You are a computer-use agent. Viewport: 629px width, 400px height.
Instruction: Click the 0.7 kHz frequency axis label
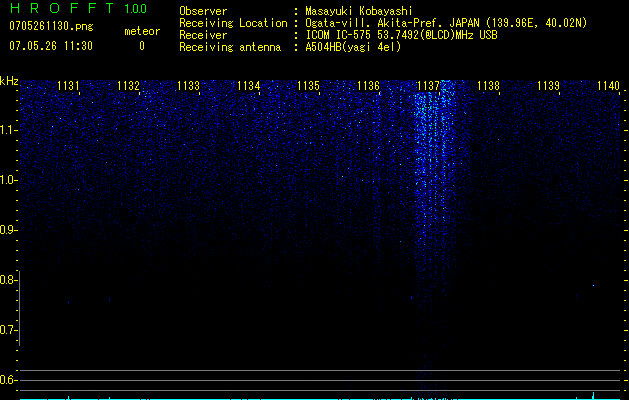pos(8,330)
